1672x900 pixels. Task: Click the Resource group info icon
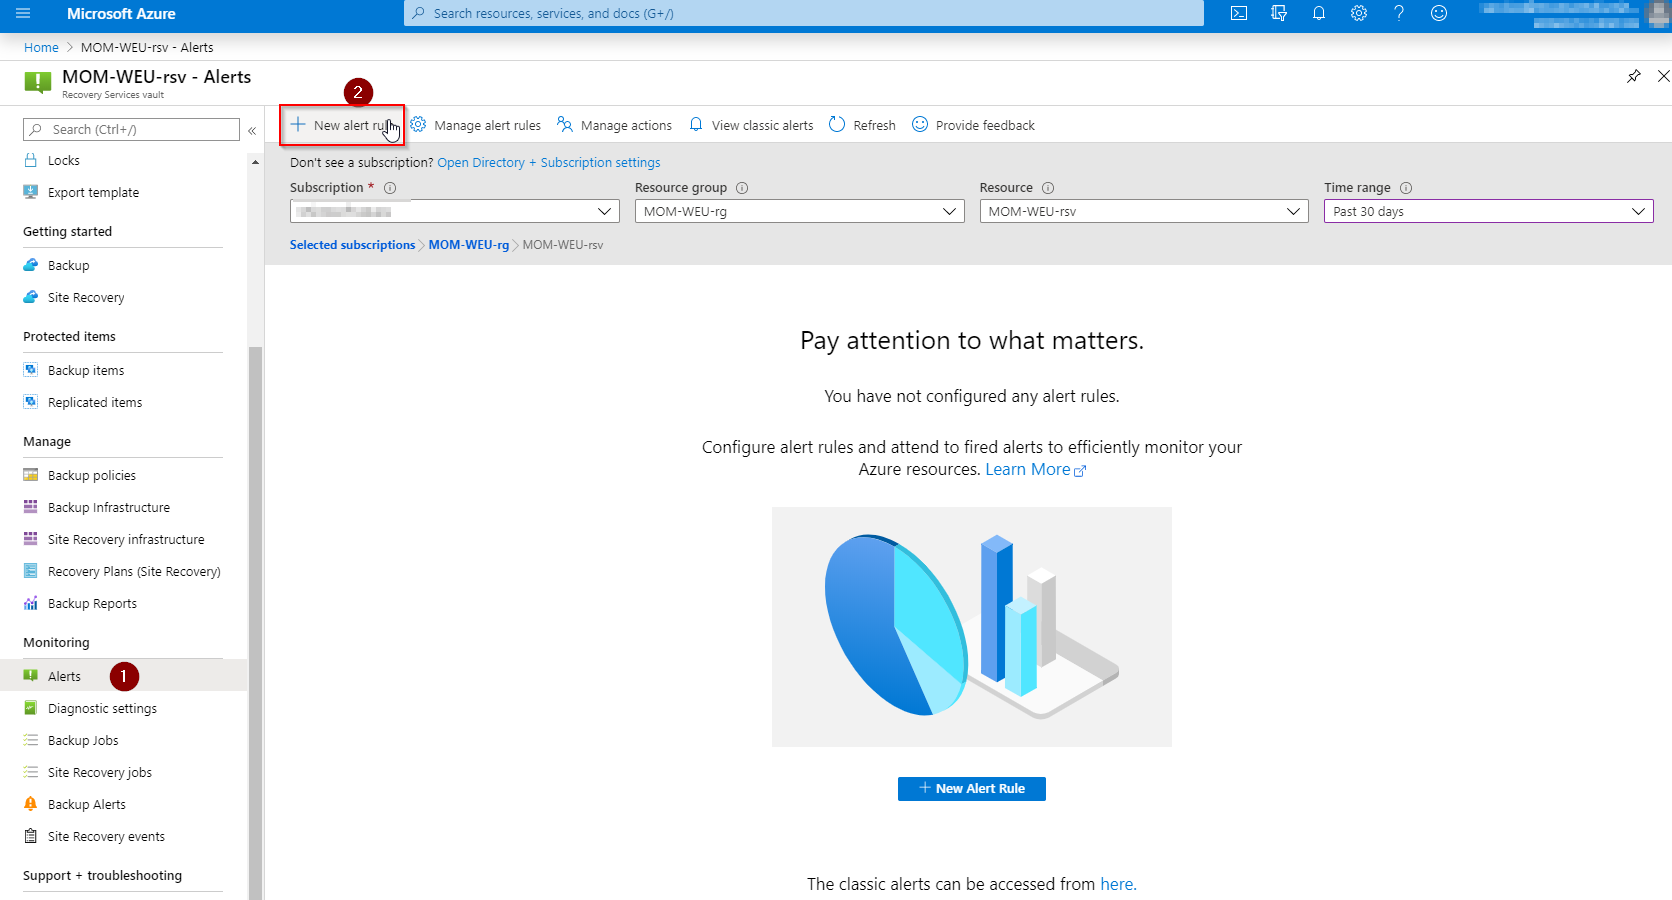pyautogui.click(x=742, y=188)
